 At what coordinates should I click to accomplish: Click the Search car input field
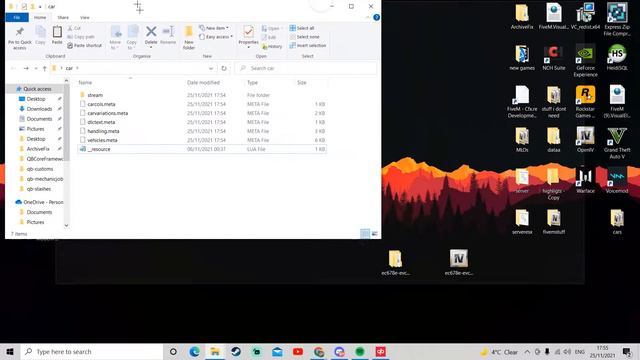pos(305,68)
